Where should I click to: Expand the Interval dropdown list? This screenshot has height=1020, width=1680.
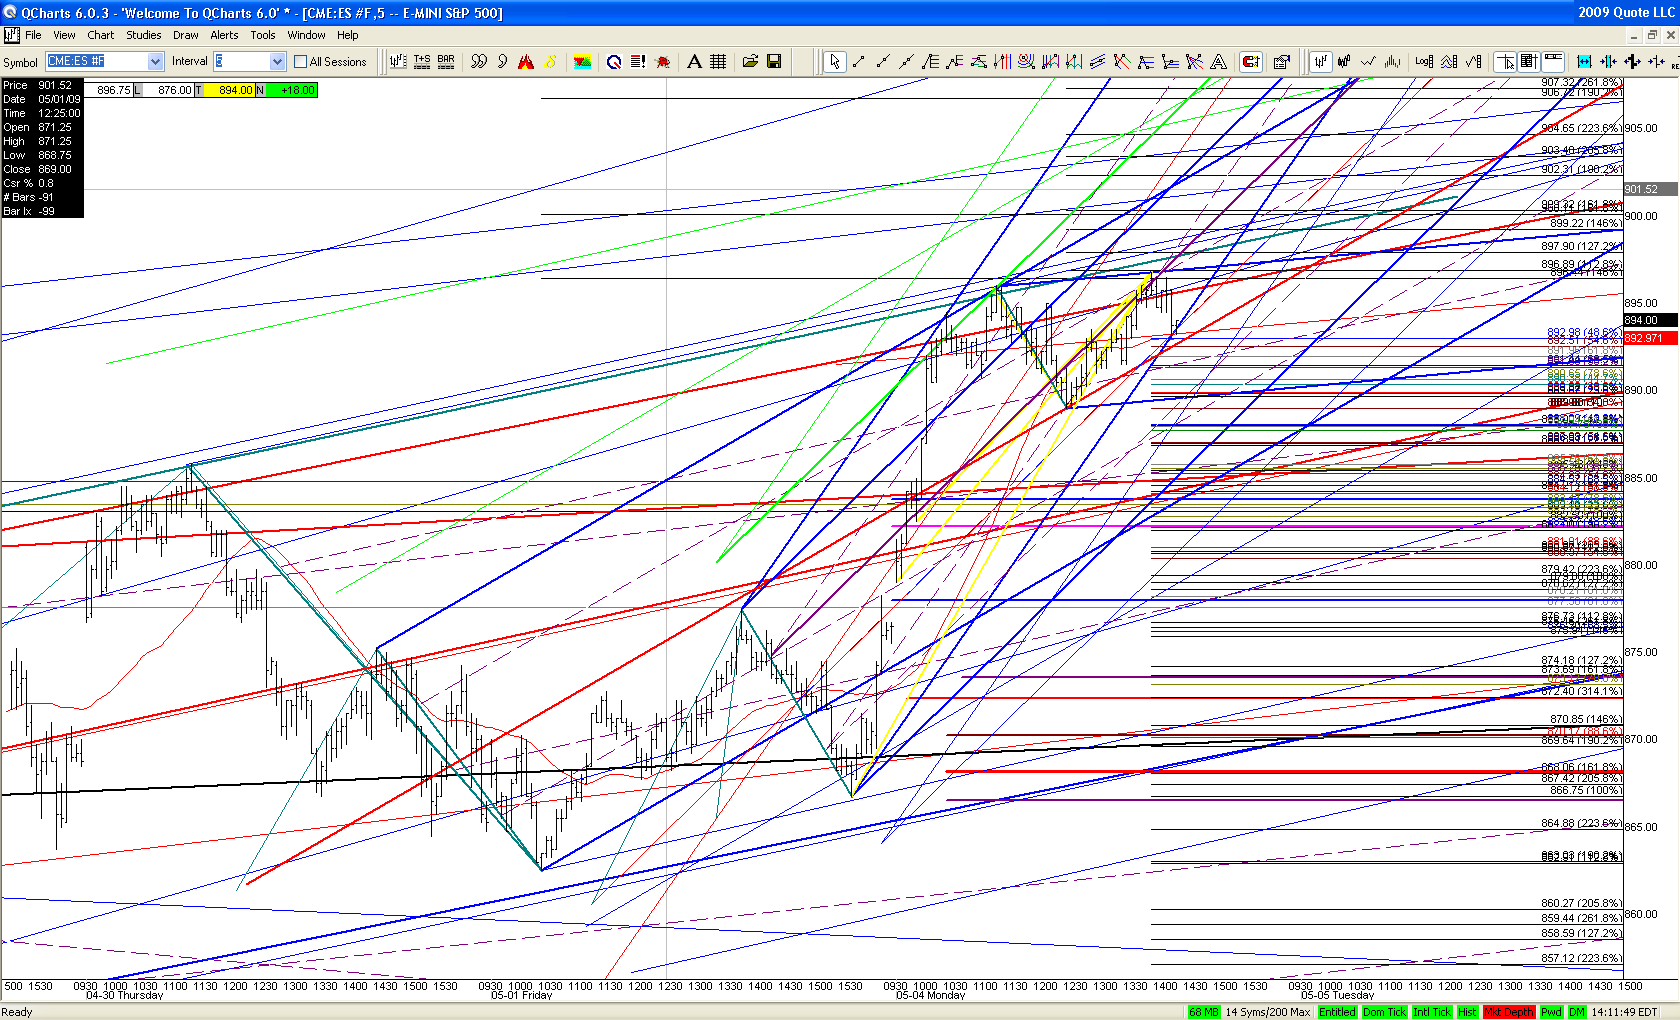pyautogui.click(x=277, y=62)
